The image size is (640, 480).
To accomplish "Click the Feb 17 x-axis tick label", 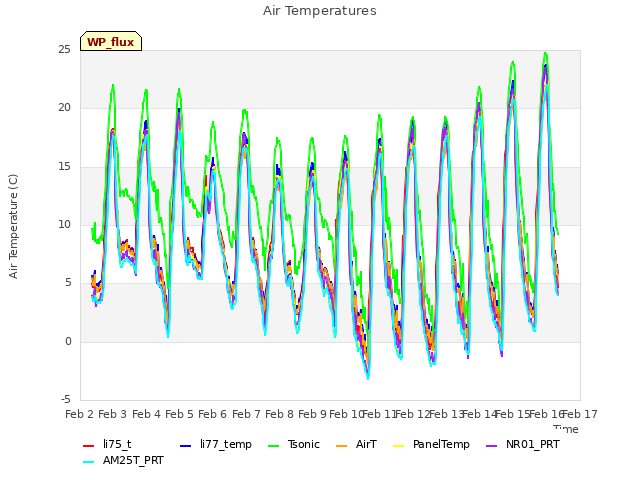I will tap(580, 414).
